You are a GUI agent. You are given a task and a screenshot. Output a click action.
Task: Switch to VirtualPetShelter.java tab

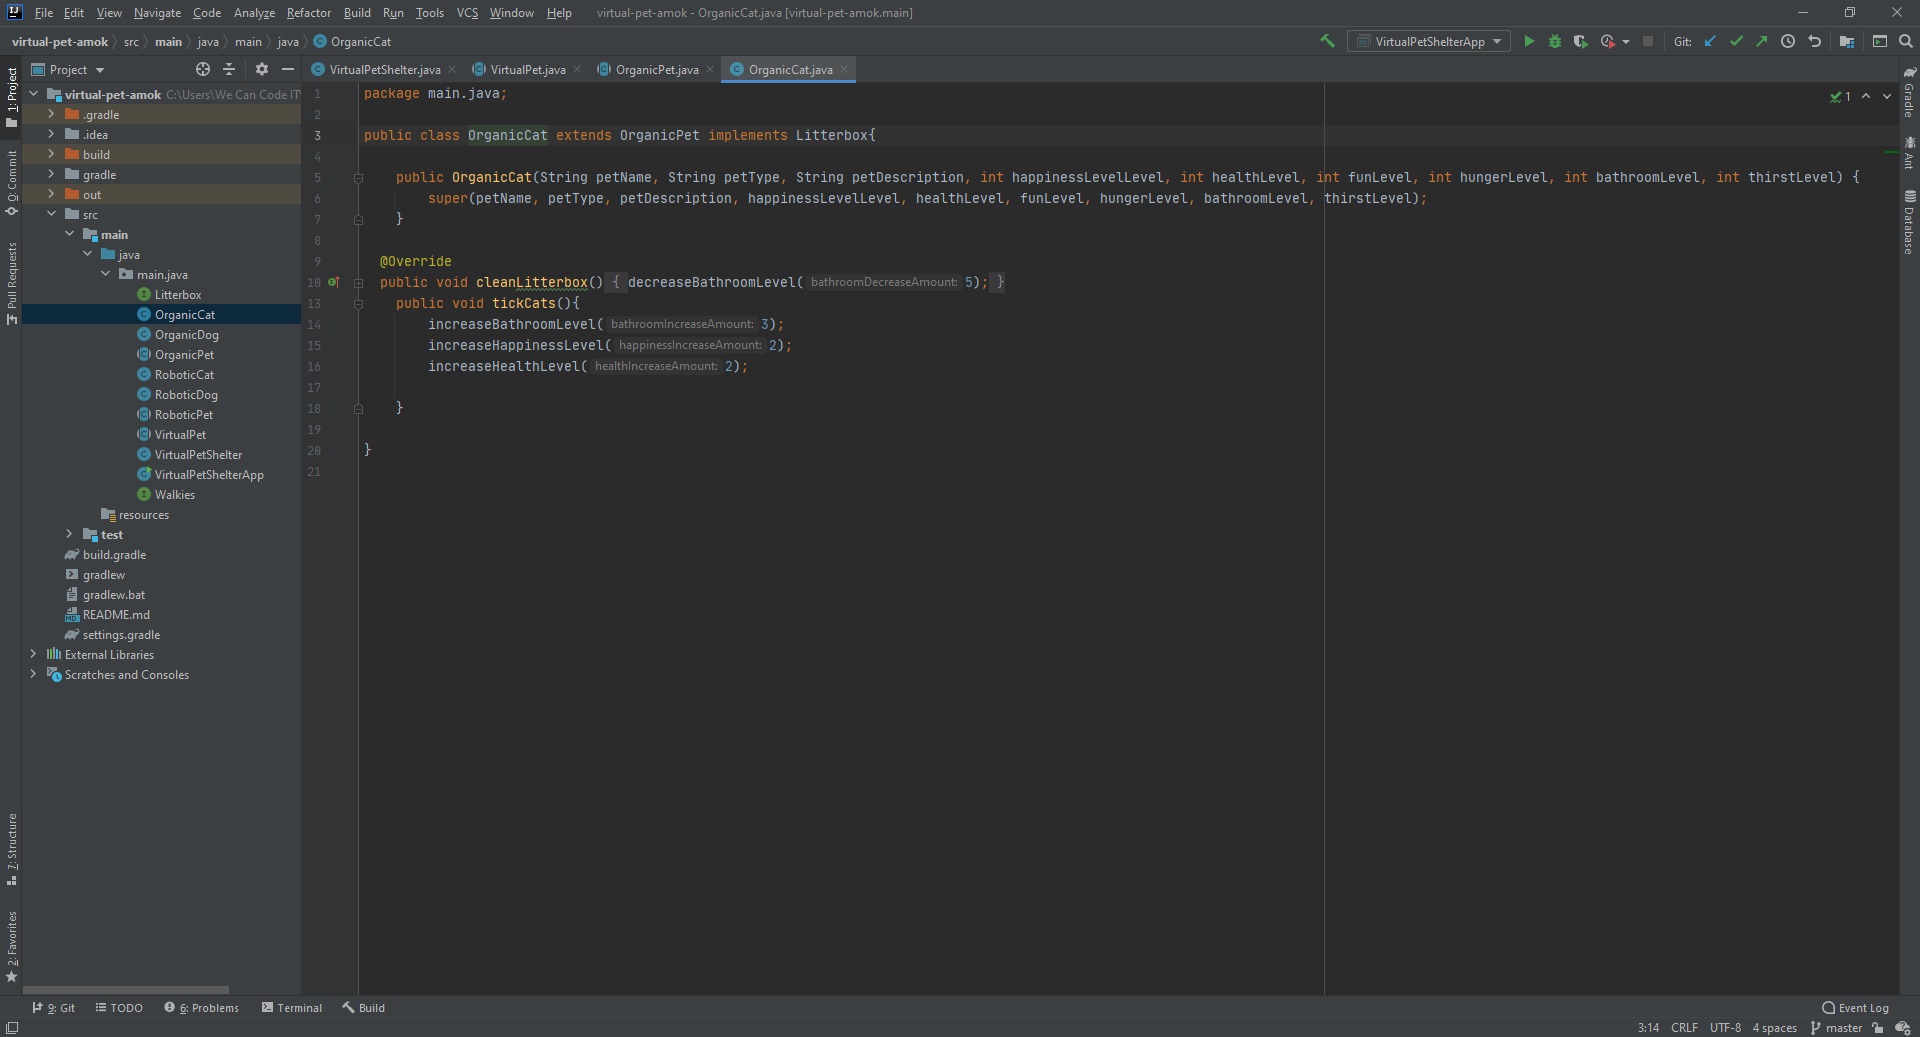click(x=384, y=69)
